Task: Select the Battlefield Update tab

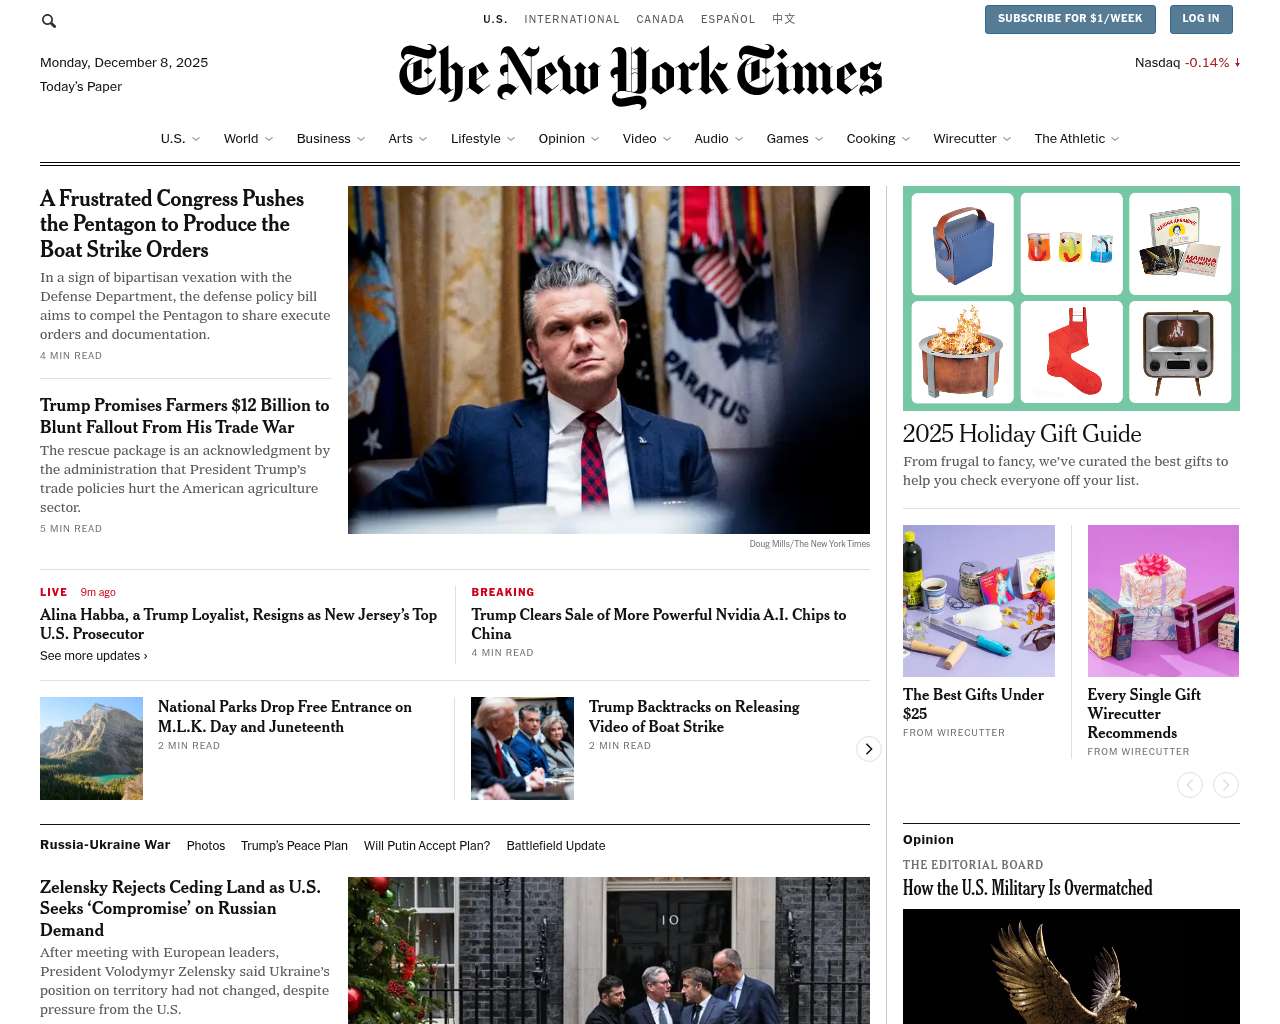Action: click(556, 846)
